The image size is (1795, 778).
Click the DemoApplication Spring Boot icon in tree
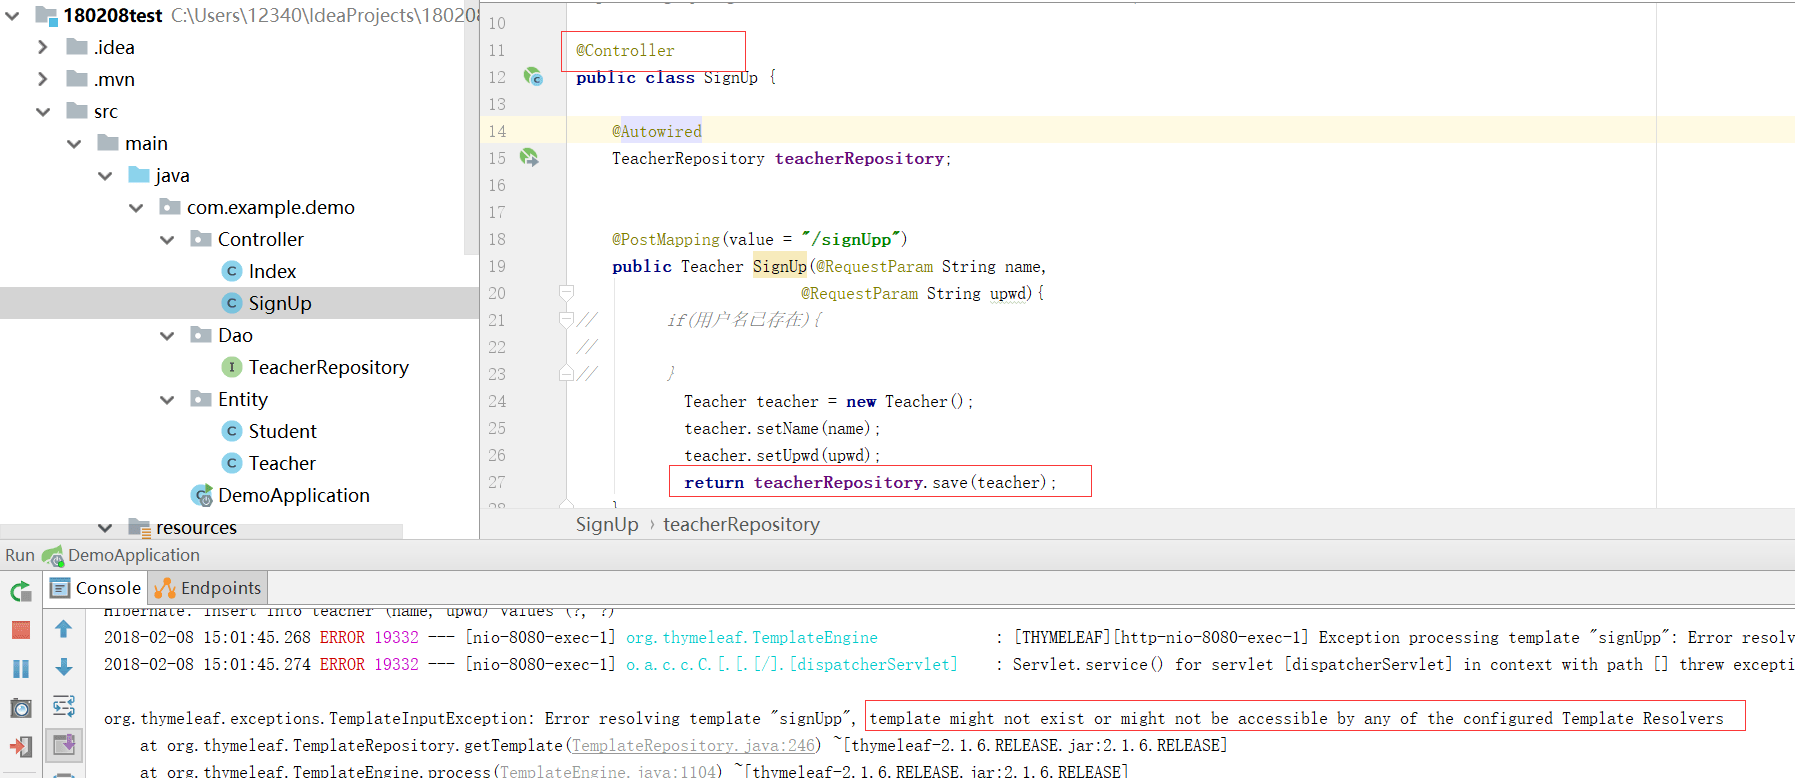click(202, 495)
